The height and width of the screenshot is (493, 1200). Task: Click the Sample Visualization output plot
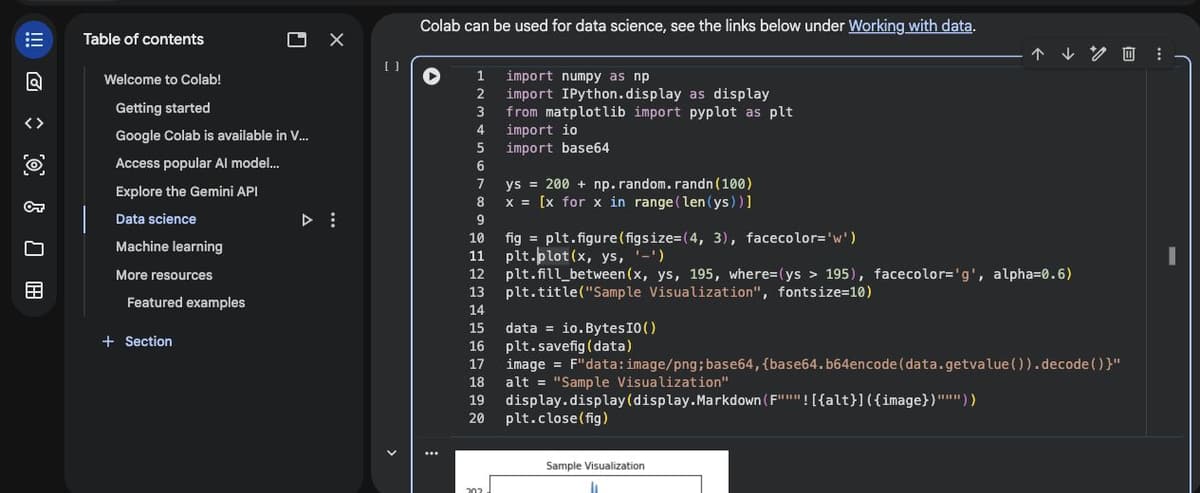(x=592, y=472)
